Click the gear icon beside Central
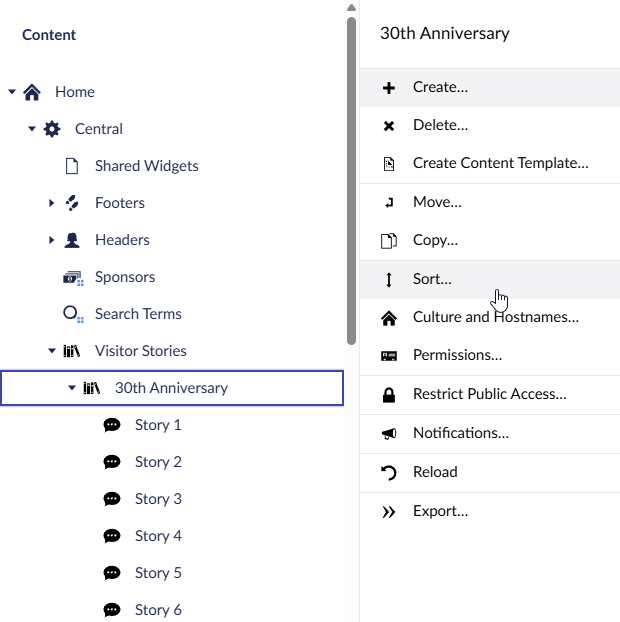Image resolution: width=620 pixels, height=622 pixels. [x=52, y=129]
